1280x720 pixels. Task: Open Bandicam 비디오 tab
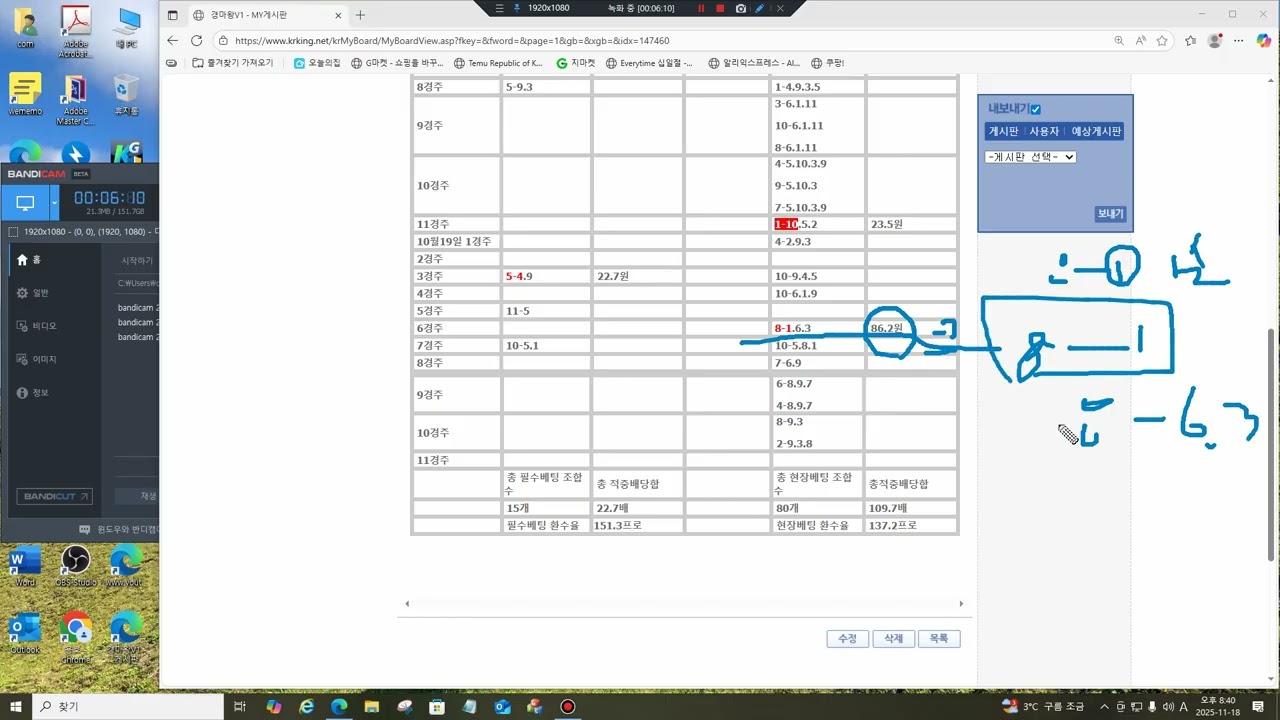(x=37, y=326)
